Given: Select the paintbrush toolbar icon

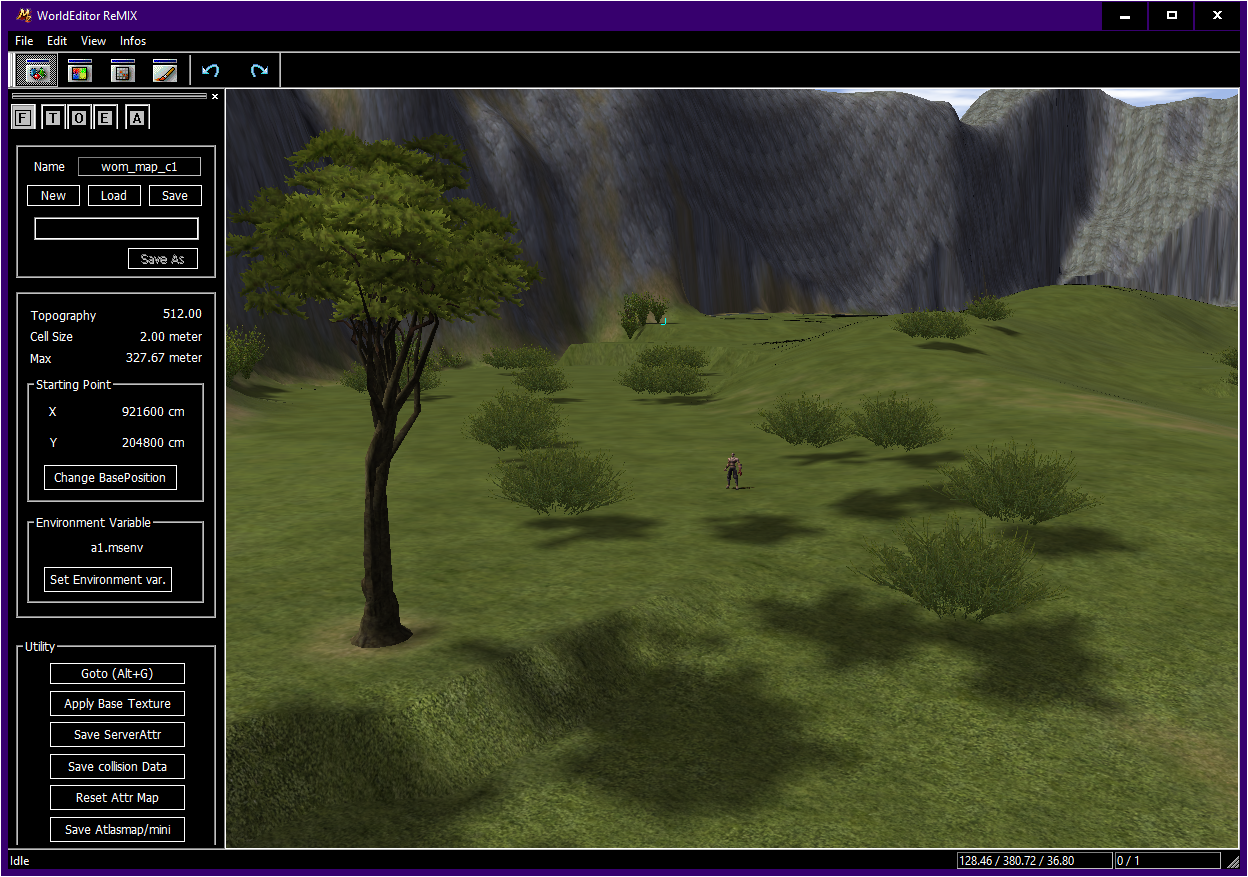Looking at the screenshot, I should [165, 71].
